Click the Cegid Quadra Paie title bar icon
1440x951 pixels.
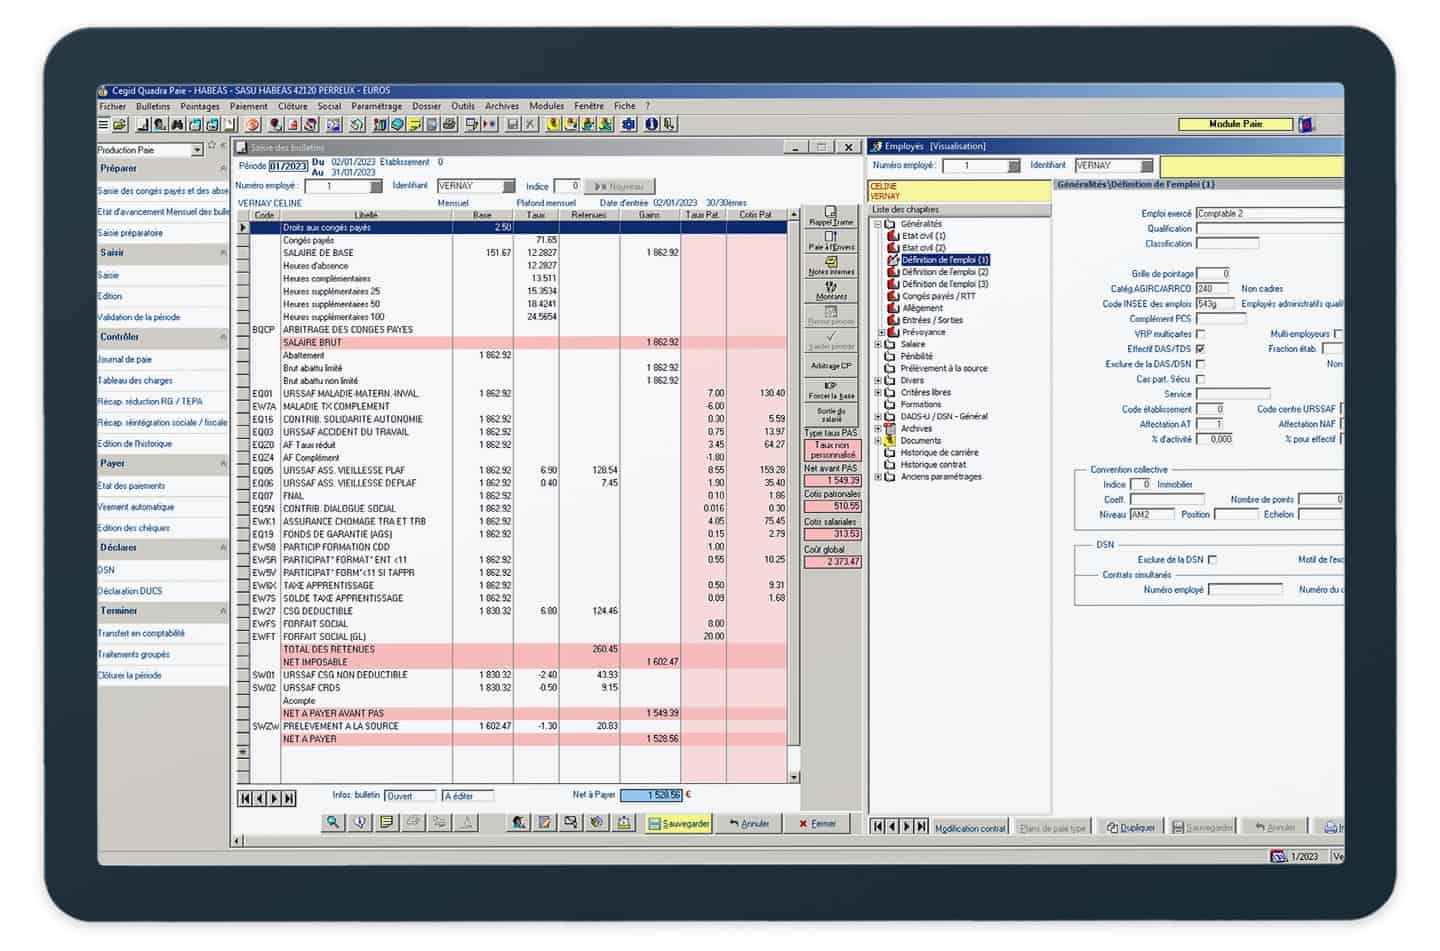tap(103, 91)
